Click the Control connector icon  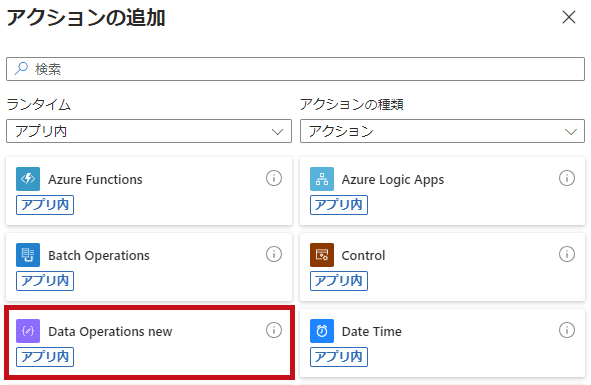[322, 255]
